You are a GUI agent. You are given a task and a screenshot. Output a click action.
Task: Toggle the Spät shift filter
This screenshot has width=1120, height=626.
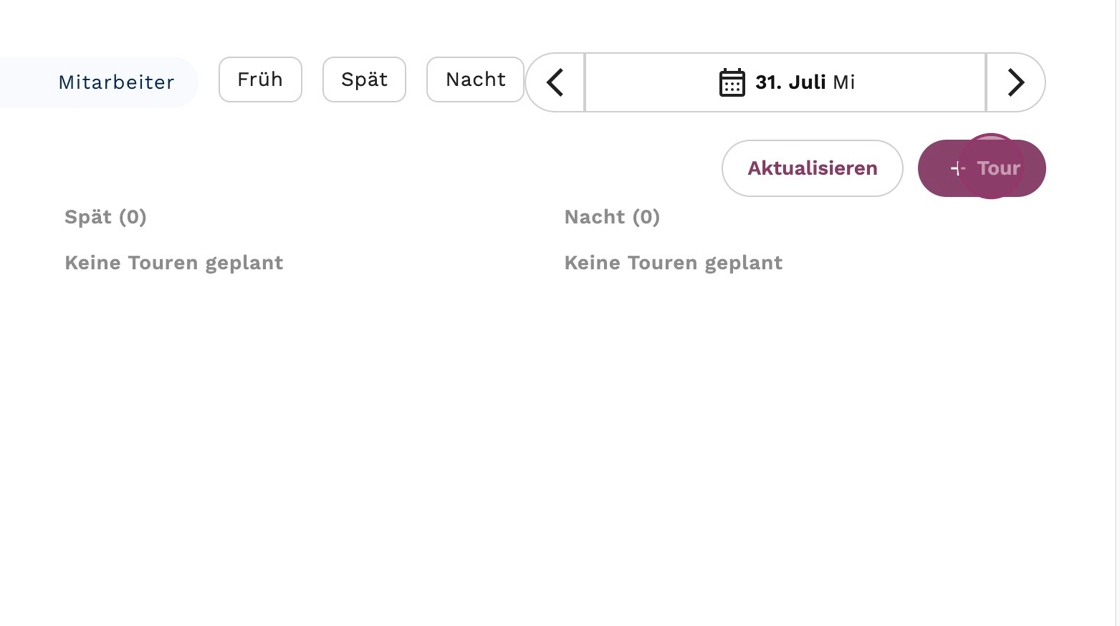364,80
